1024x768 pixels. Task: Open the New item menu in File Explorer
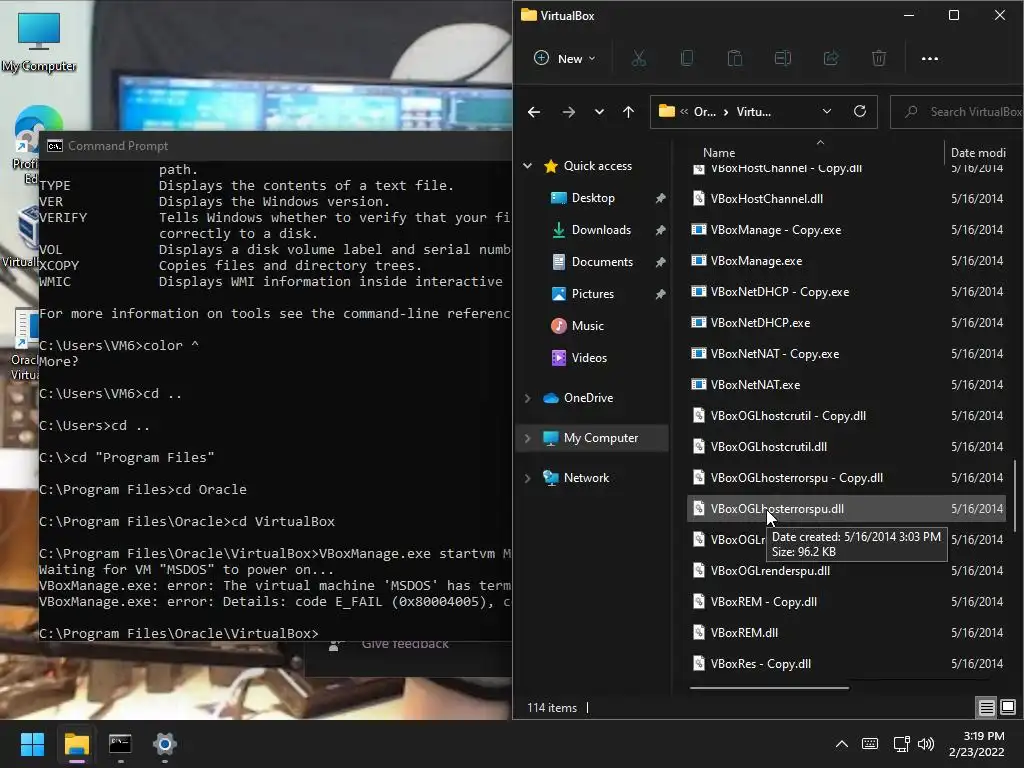tap(565, 59)
